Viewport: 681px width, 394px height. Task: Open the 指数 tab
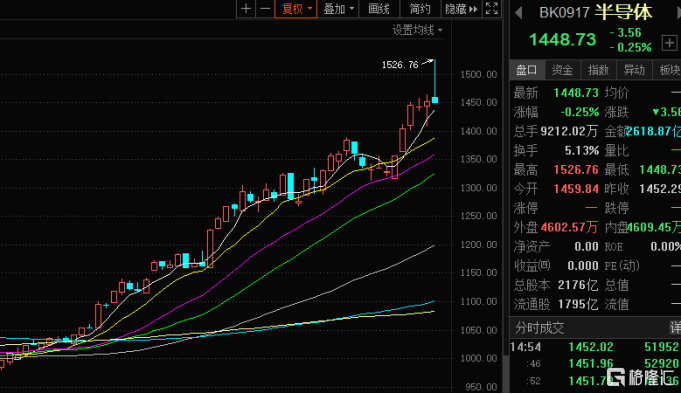point(598,70)
